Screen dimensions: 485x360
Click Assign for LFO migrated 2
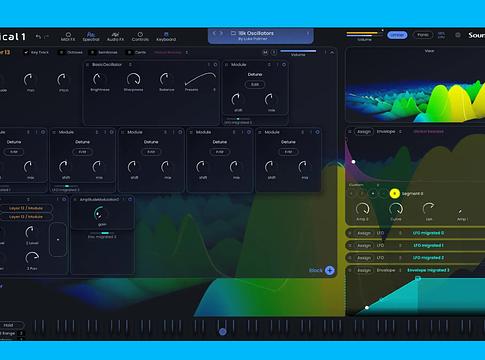(x=364, y=258)
